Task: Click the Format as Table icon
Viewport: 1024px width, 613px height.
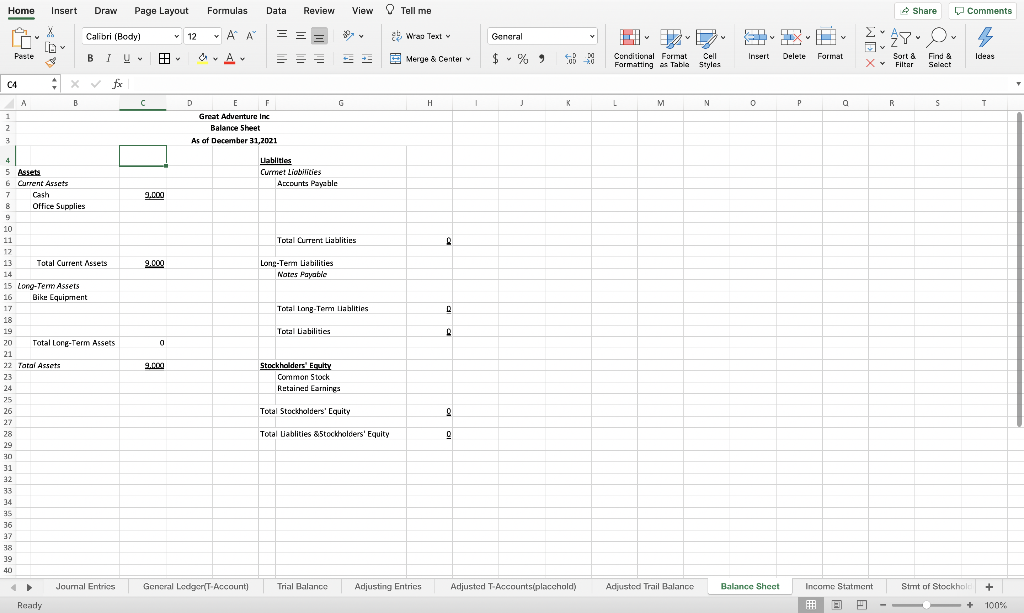Action: pos(671,39)
